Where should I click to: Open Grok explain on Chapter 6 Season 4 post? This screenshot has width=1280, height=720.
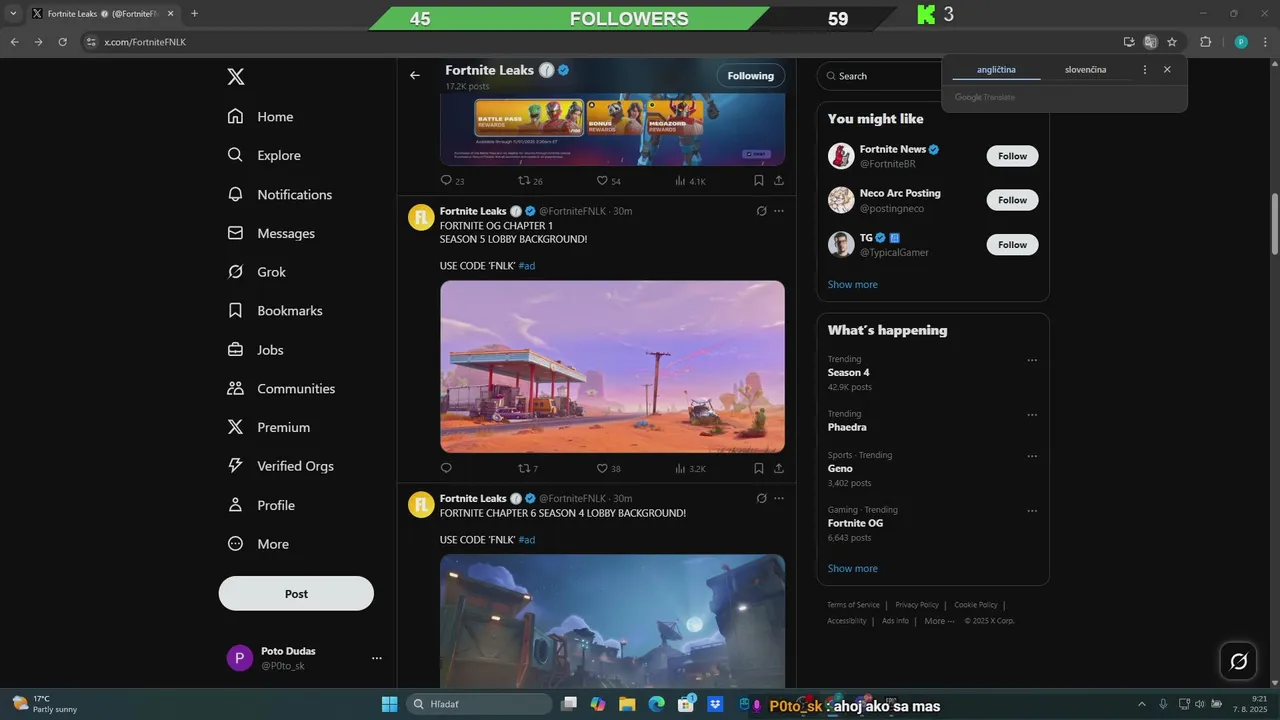point(761,498)
